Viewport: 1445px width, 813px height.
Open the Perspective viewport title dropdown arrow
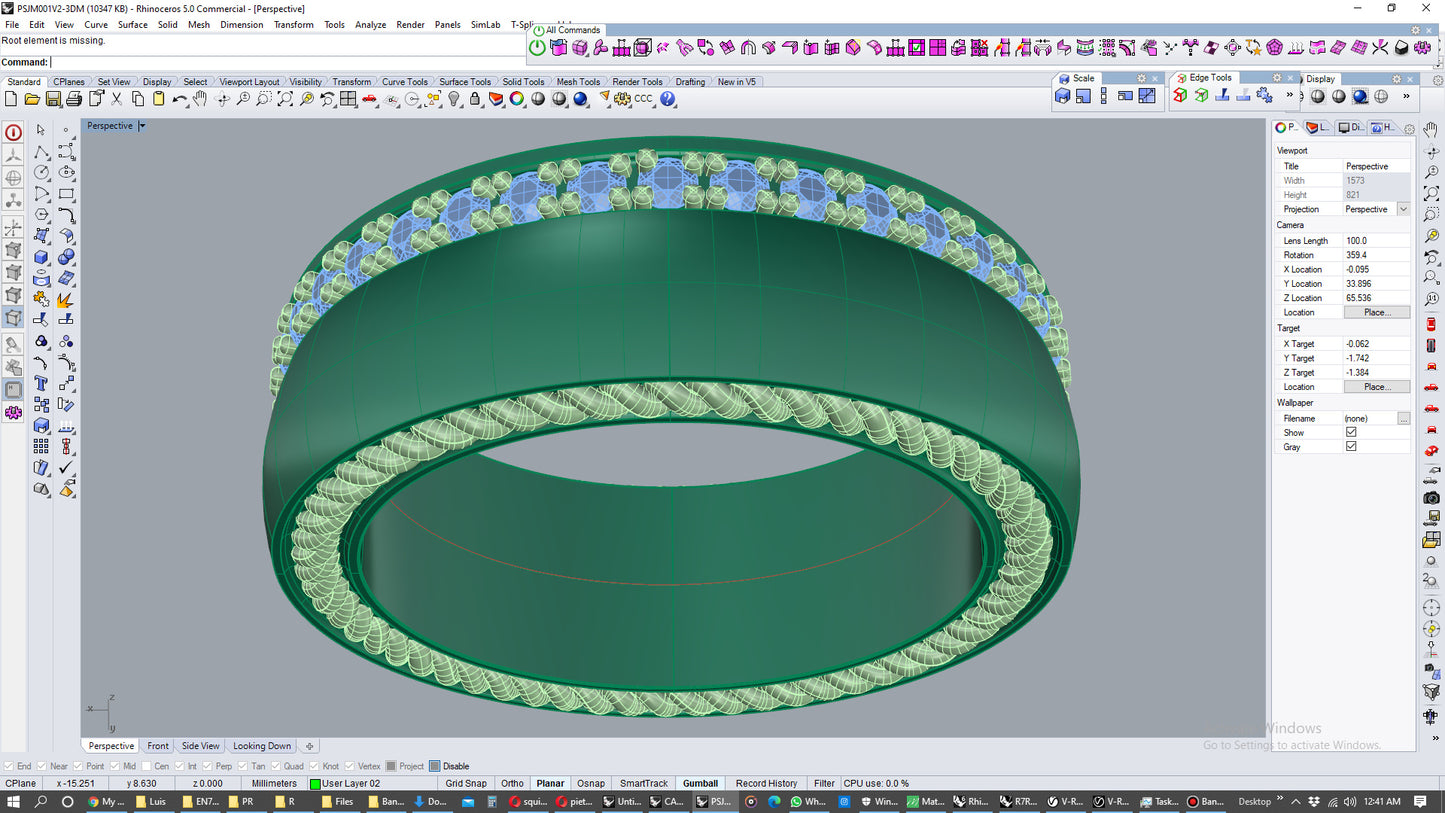pyautogui.click(x=142, y=126)
